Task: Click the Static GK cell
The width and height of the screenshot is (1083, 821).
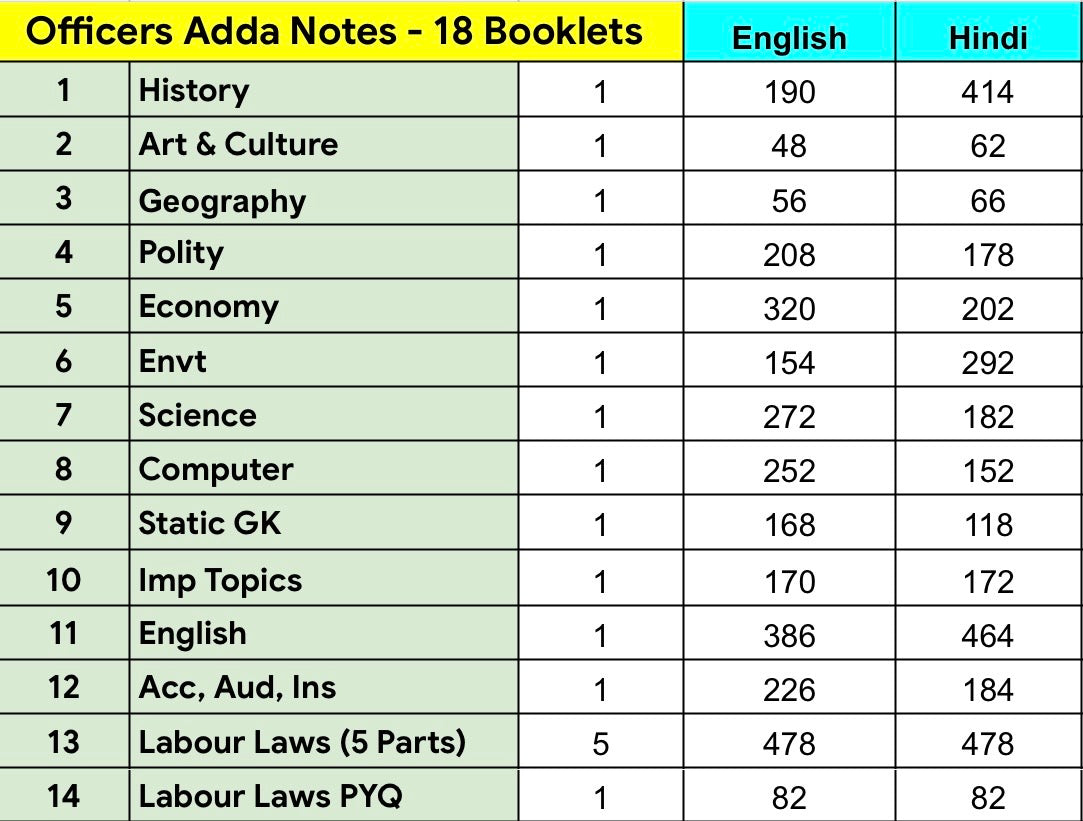Action: click(210, 524)
